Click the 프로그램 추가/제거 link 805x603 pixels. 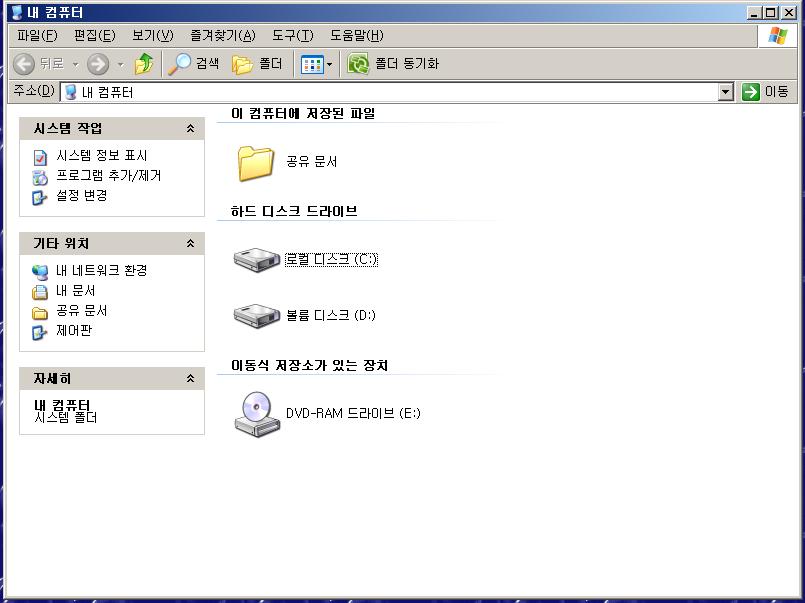coord(108,176)
